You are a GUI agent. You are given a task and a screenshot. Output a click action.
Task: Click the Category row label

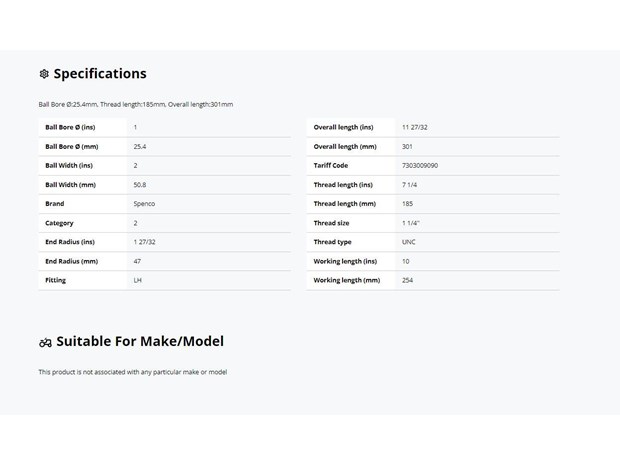[59, 223]
